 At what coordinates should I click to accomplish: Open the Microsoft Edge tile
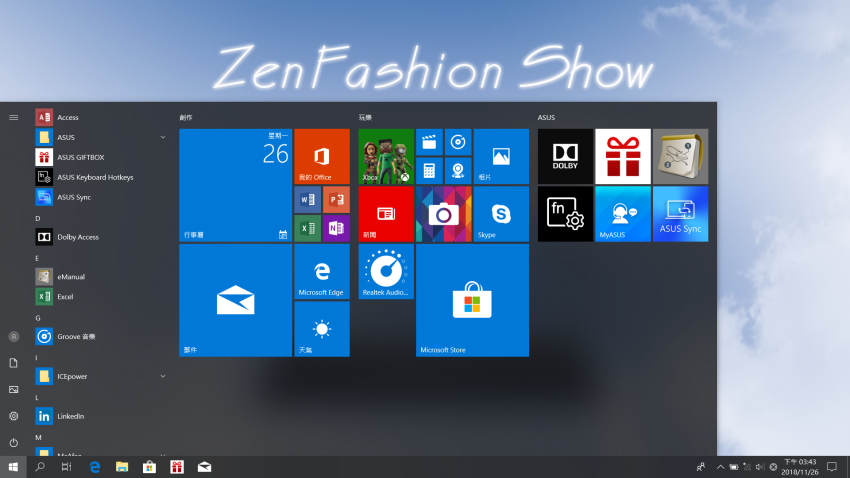pos(322,272)
